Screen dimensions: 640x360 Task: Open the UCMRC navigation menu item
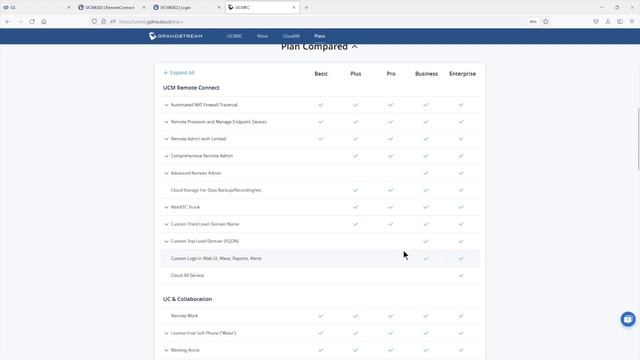coord(234,36)
